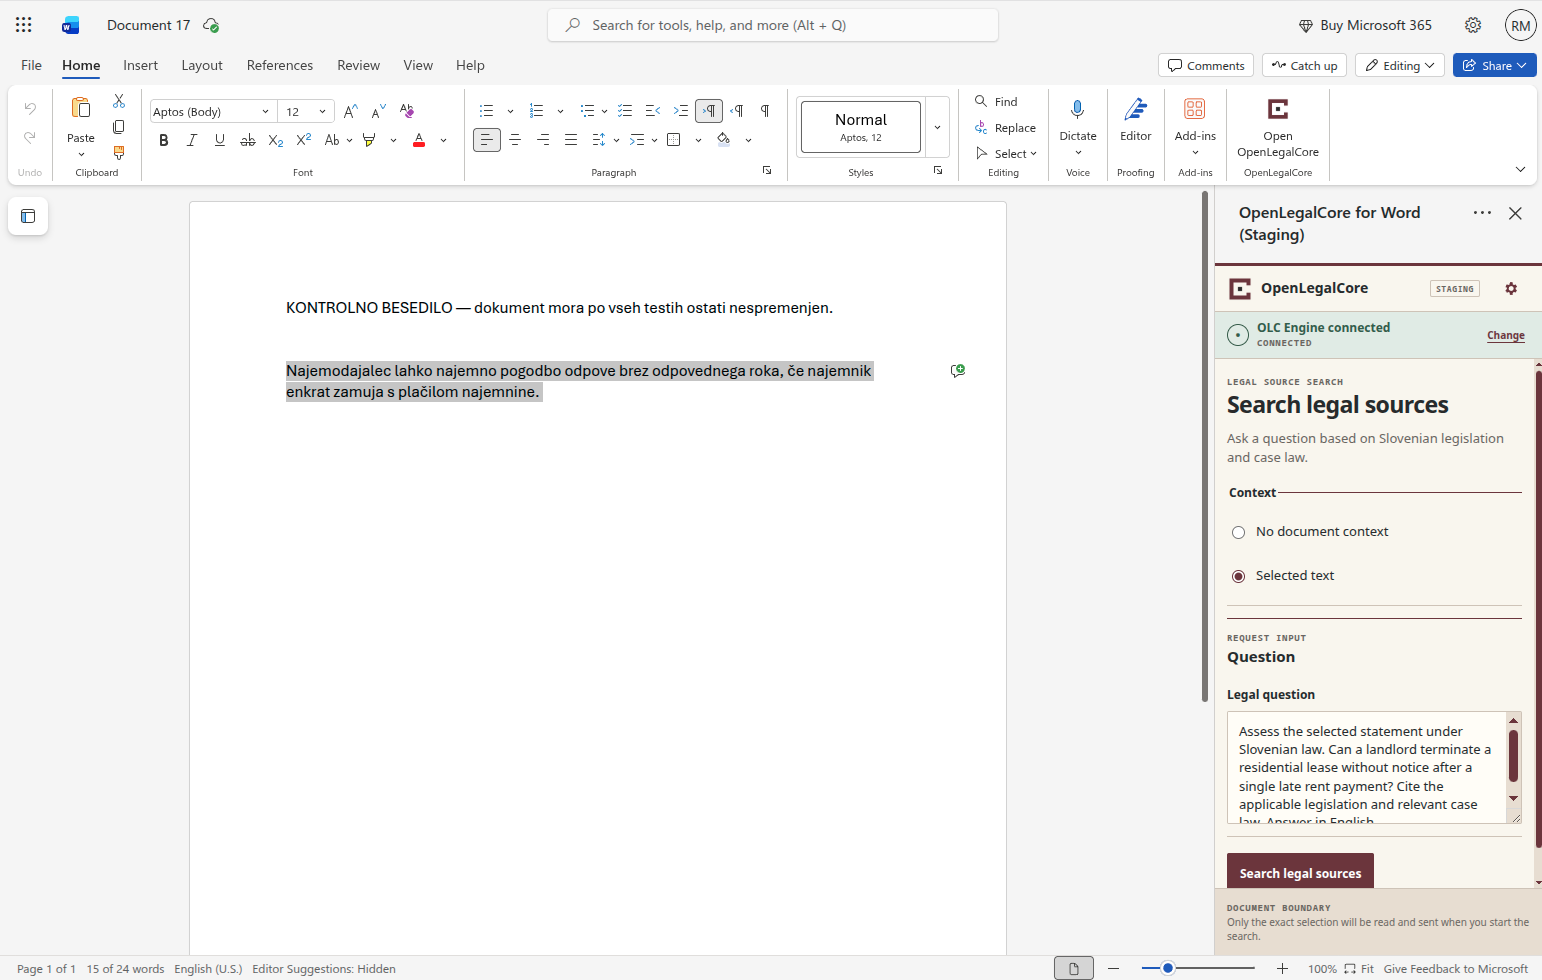Insert a bulleted list
Viewport: 1542px width, 980px height.
pos(487,111)
